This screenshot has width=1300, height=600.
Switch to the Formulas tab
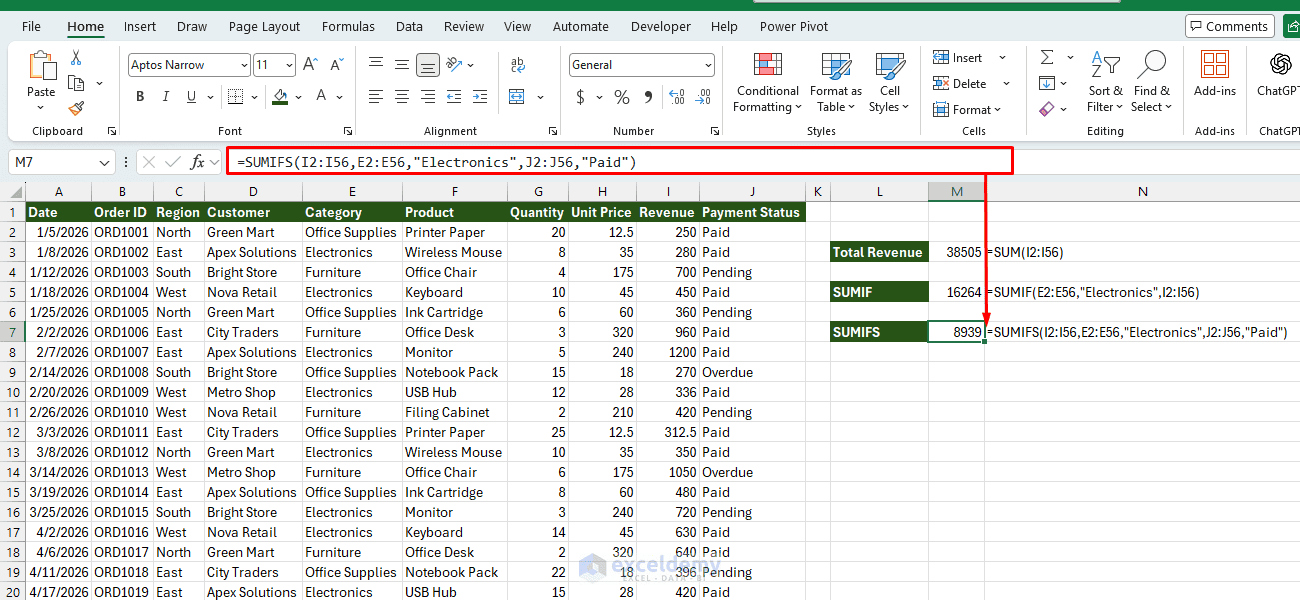(x=348, y=27)
